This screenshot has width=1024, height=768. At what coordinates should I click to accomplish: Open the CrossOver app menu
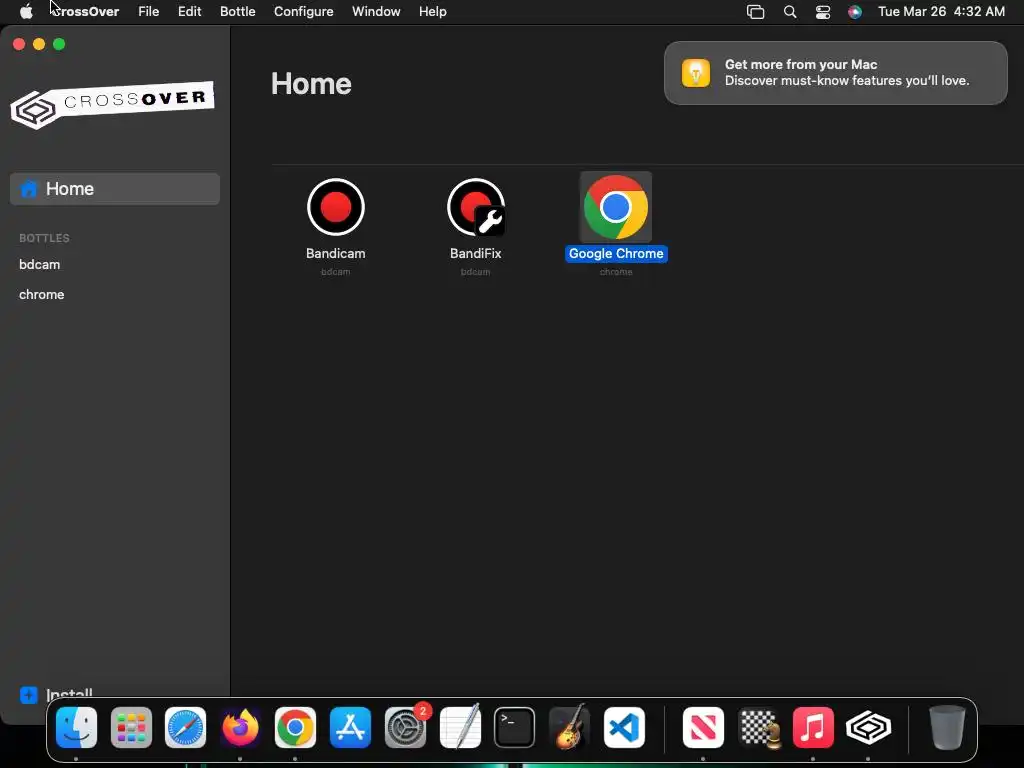point(85,12)
